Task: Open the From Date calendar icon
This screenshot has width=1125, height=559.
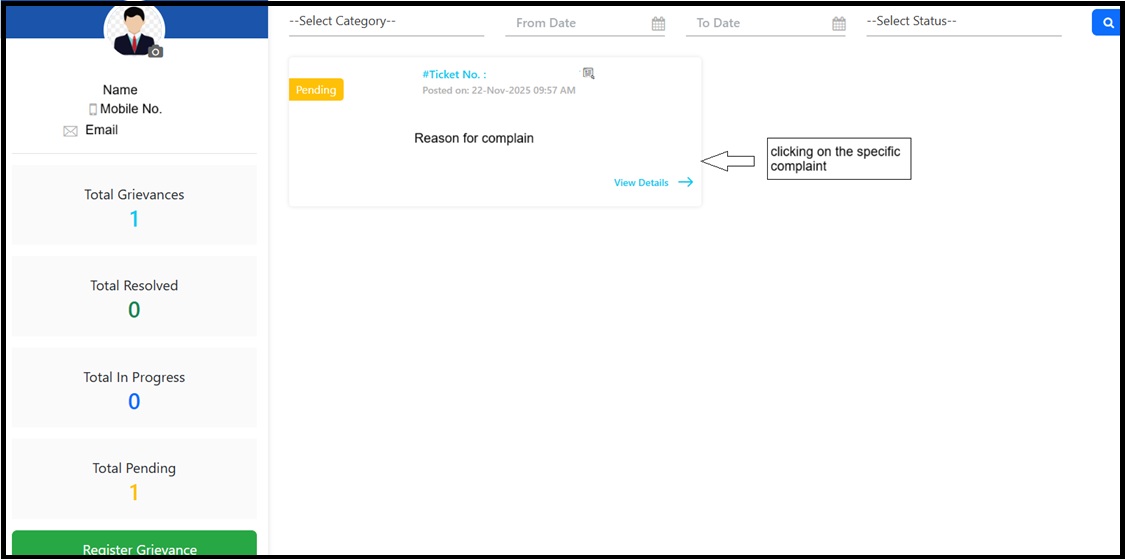Action: pyautogui.click(x=658, y=24)
